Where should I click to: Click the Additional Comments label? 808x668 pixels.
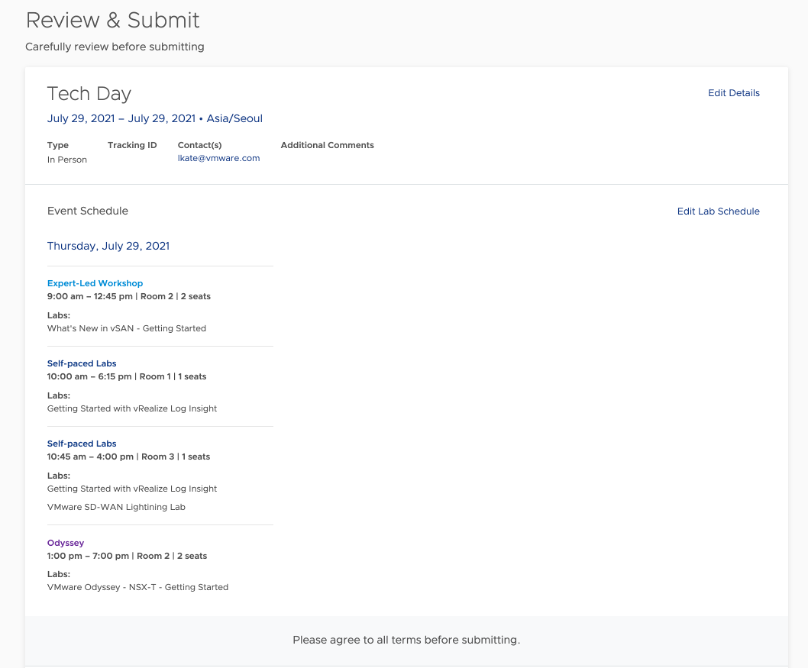327,145
